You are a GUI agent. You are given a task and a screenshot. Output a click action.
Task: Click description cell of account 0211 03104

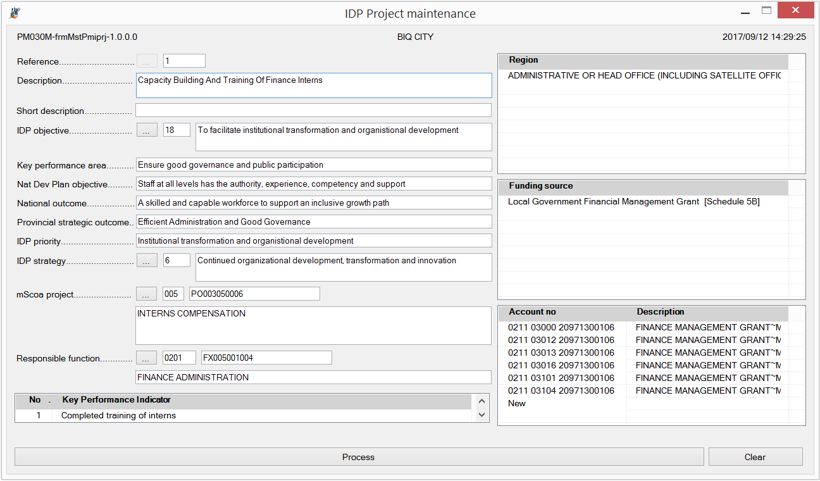pyautogui.click(x=708, y=391)
